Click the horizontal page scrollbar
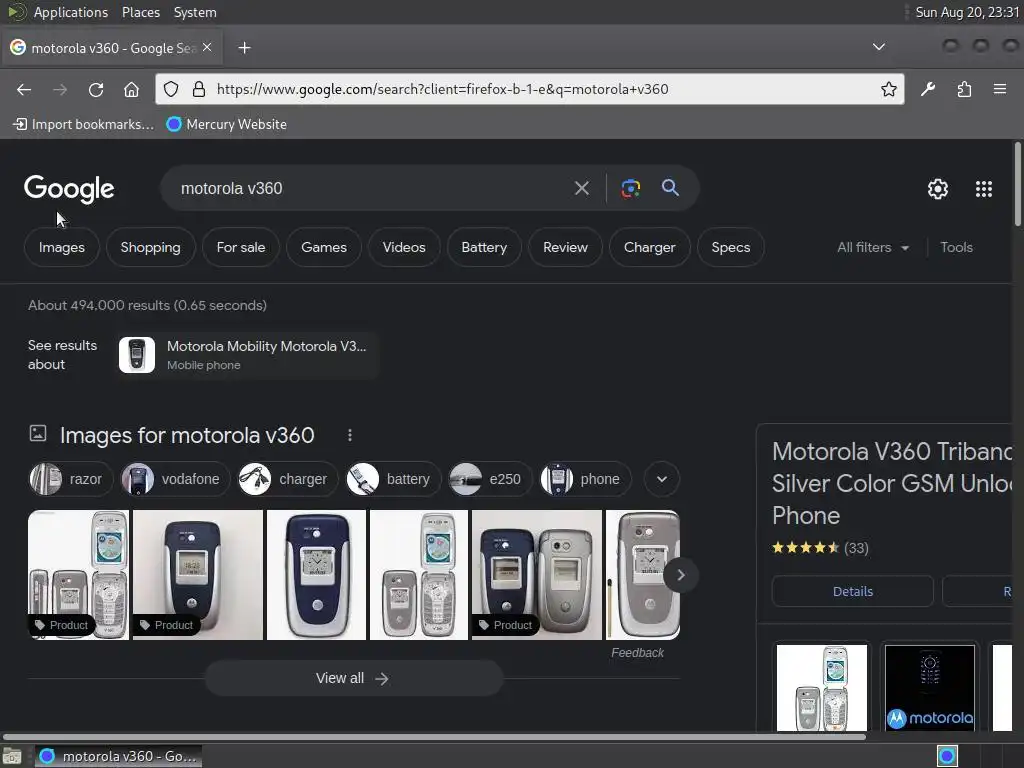Screen dimensions: 1024x768 [434, 737]
